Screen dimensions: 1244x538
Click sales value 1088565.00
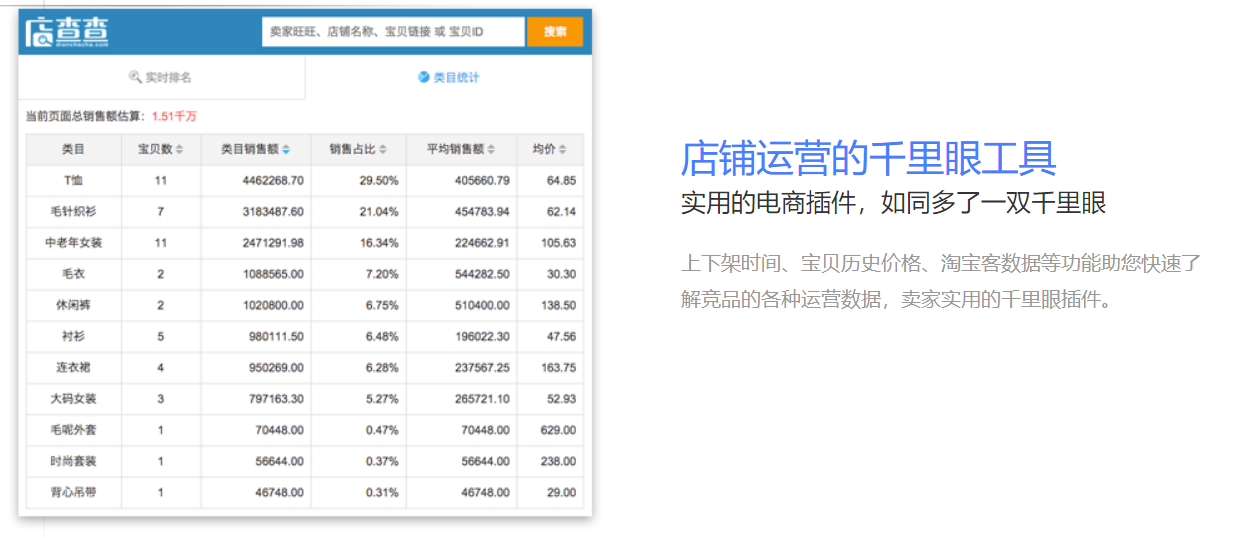273,274
